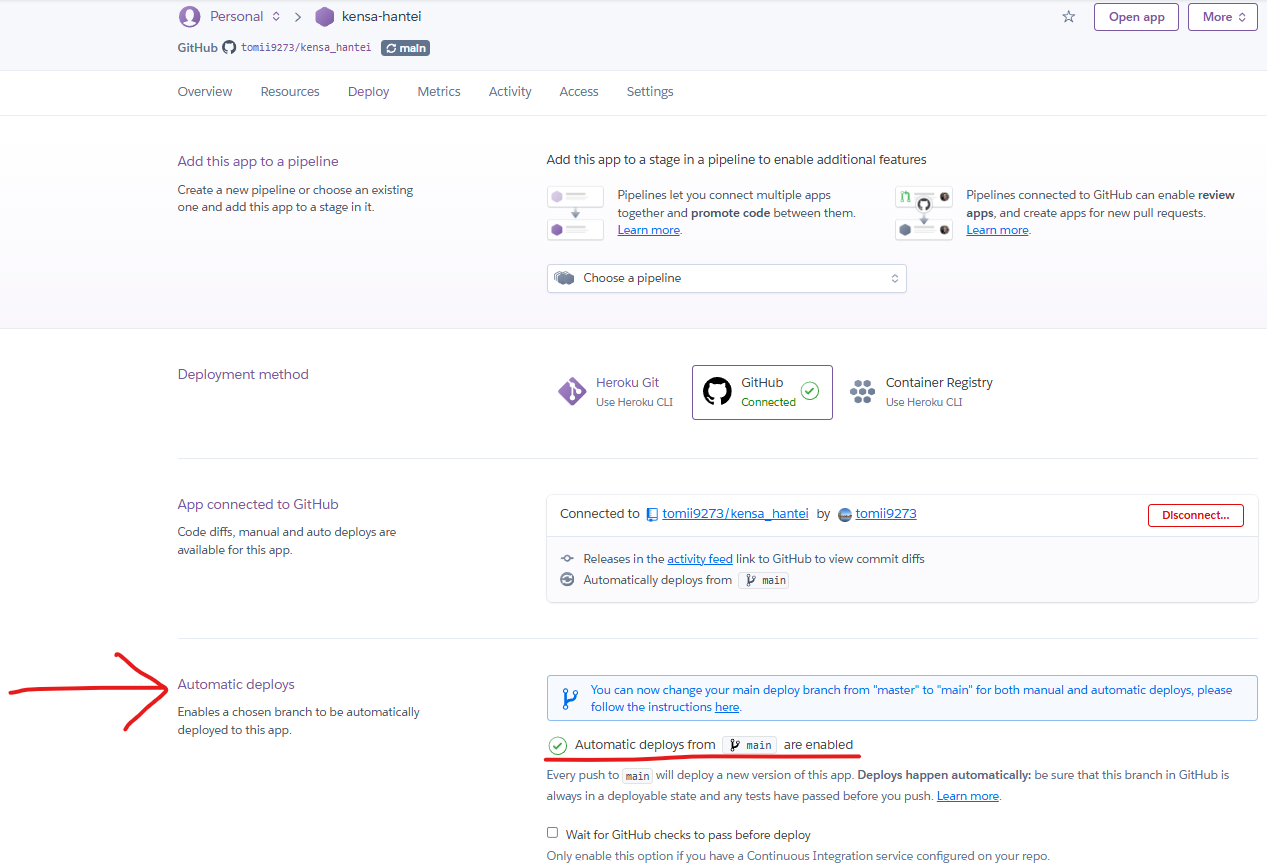This screenshot has width=1267, height=868.
Task: Open the tomii9273 user profile link
Action: 886,514
